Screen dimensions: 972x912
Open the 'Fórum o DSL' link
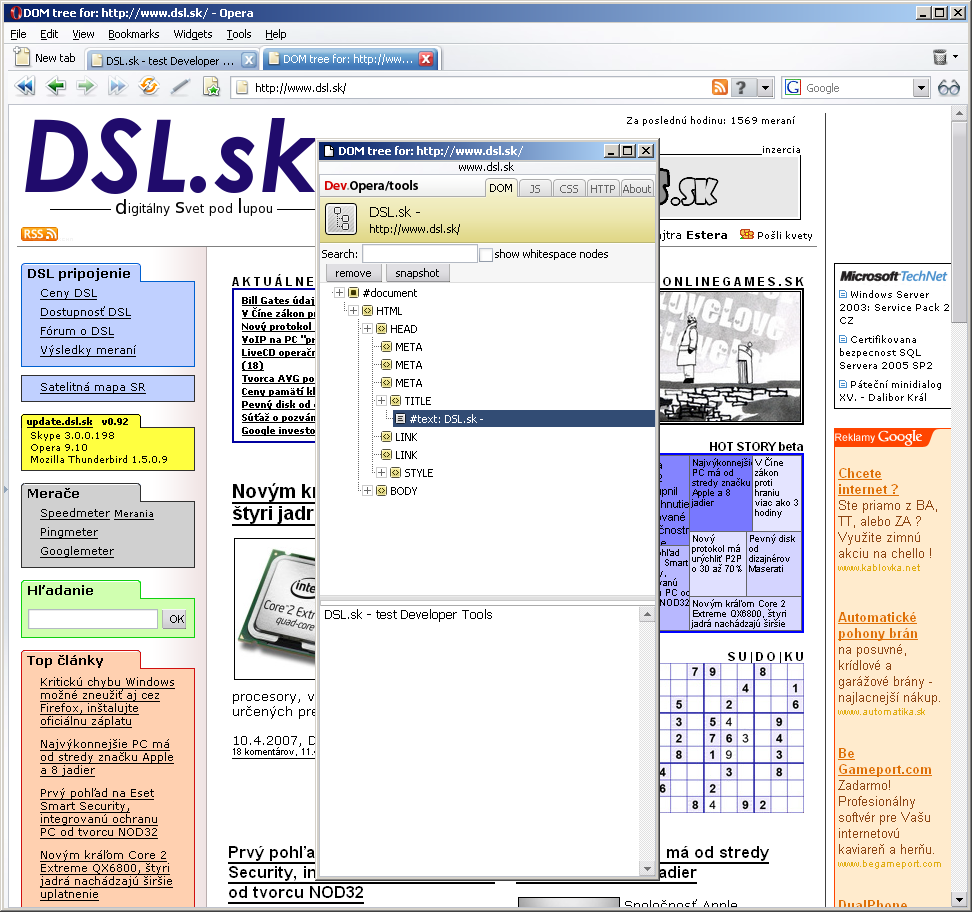click(77, 331)
